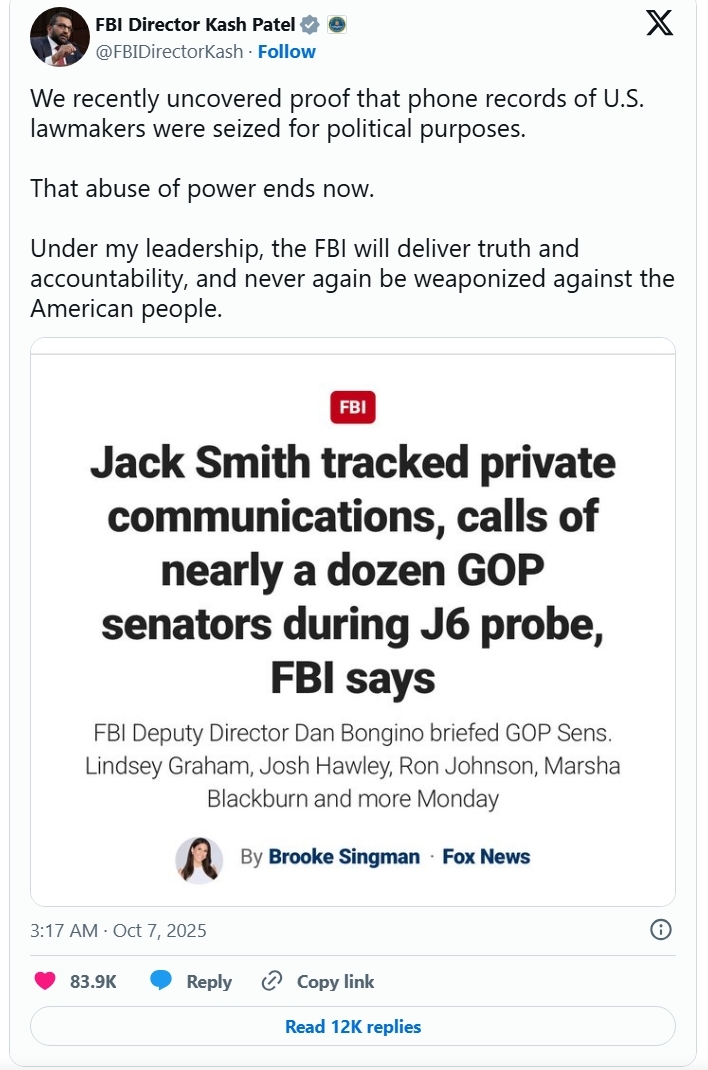
Task: Click the blue reply speech bubble icon
Action: 161,981
